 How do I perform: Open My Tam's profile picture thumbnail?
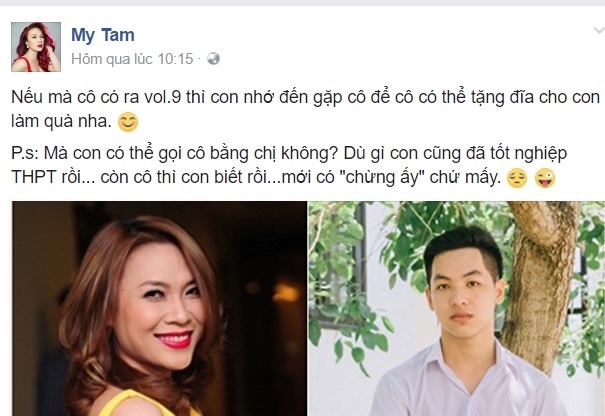click(36, 47)
